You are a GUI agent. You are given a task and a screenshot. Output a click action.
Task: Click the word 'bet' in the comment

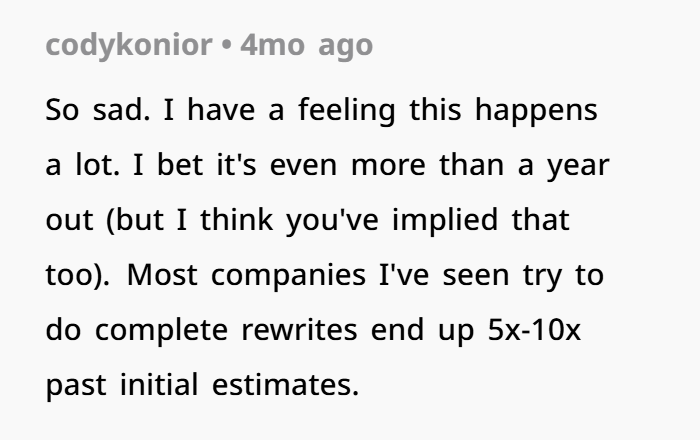pyautogui.click(x=180, y=165)
